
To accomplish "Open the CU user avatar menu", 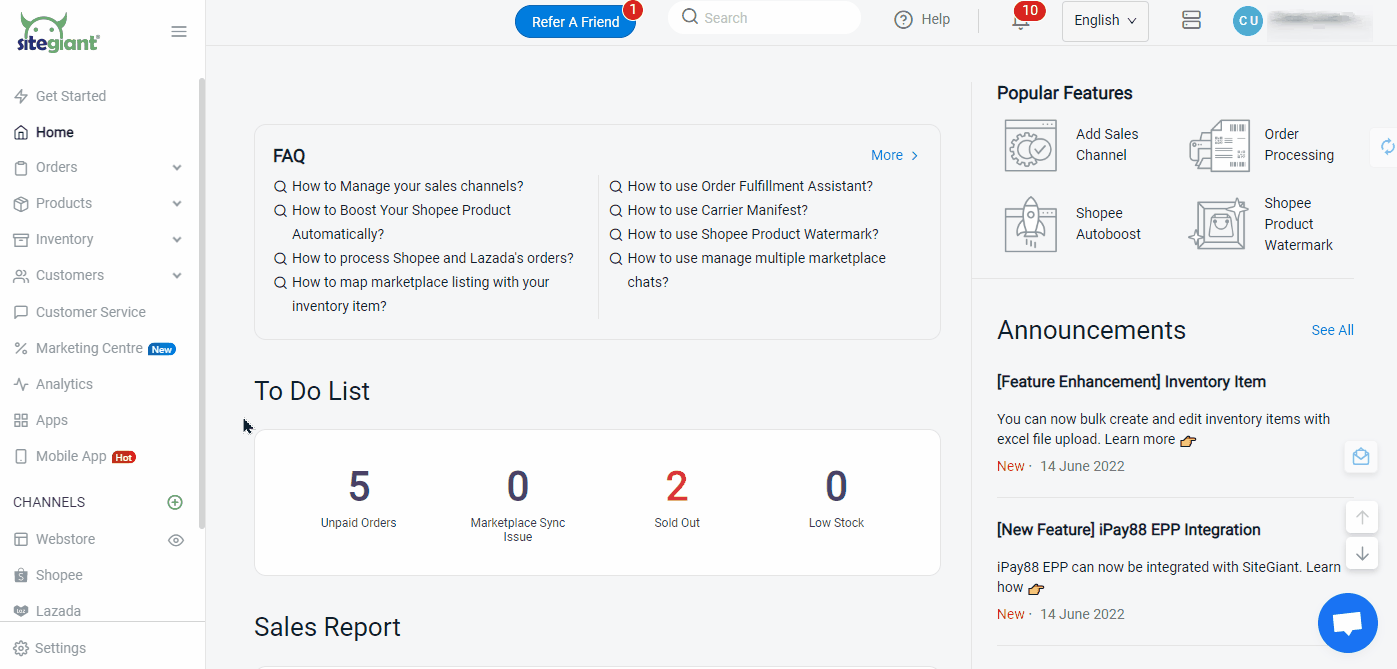I will pos(1247,21).
